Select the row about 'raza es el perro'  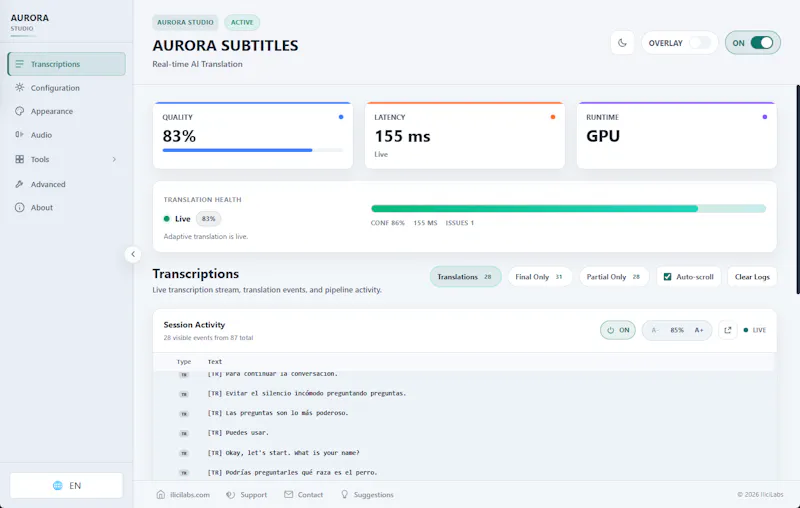(x=464, y=473)
